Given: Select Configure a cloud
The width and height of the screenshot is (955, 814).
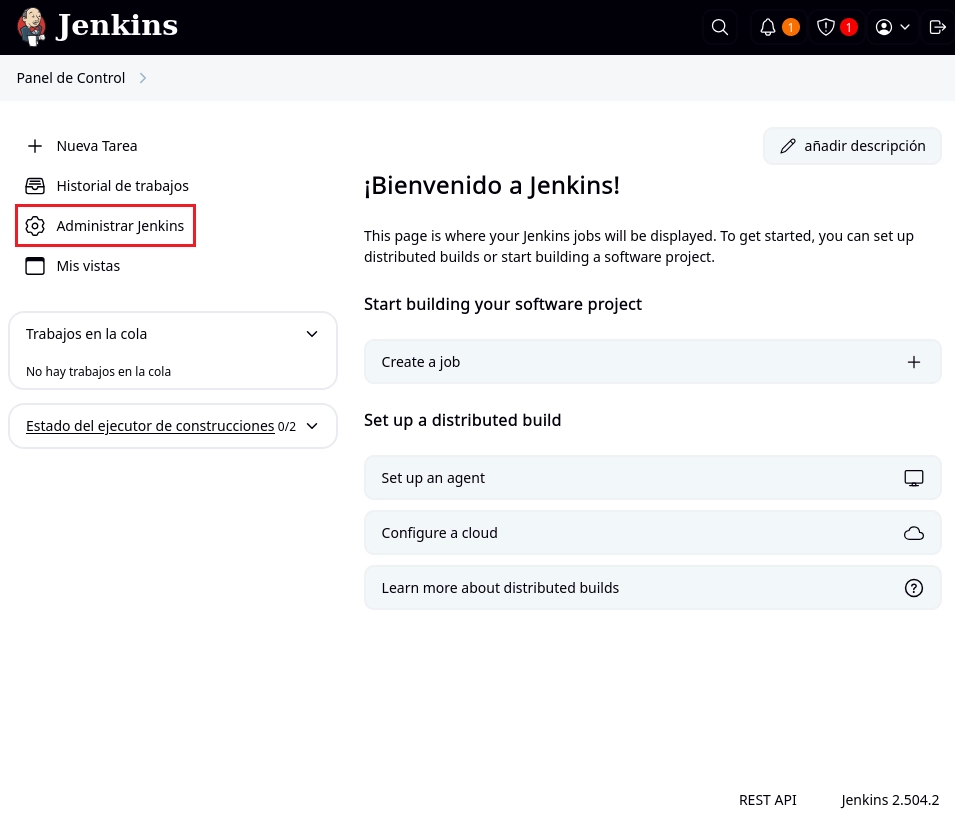Looking at the screenshot, I should click(652, 533).
